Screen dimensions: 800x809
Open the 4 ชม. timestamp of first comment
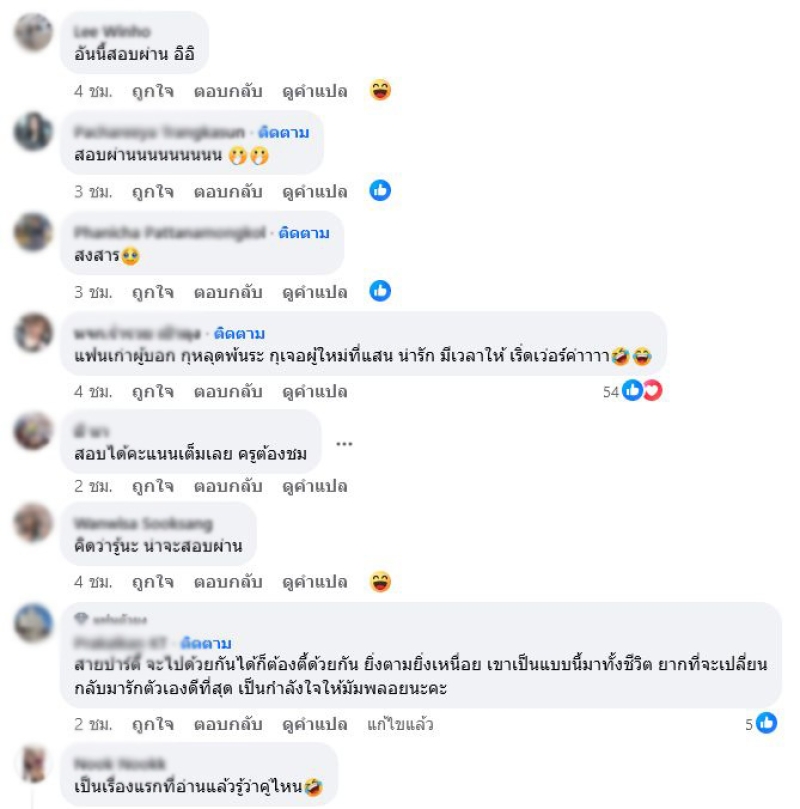(93, 91)
